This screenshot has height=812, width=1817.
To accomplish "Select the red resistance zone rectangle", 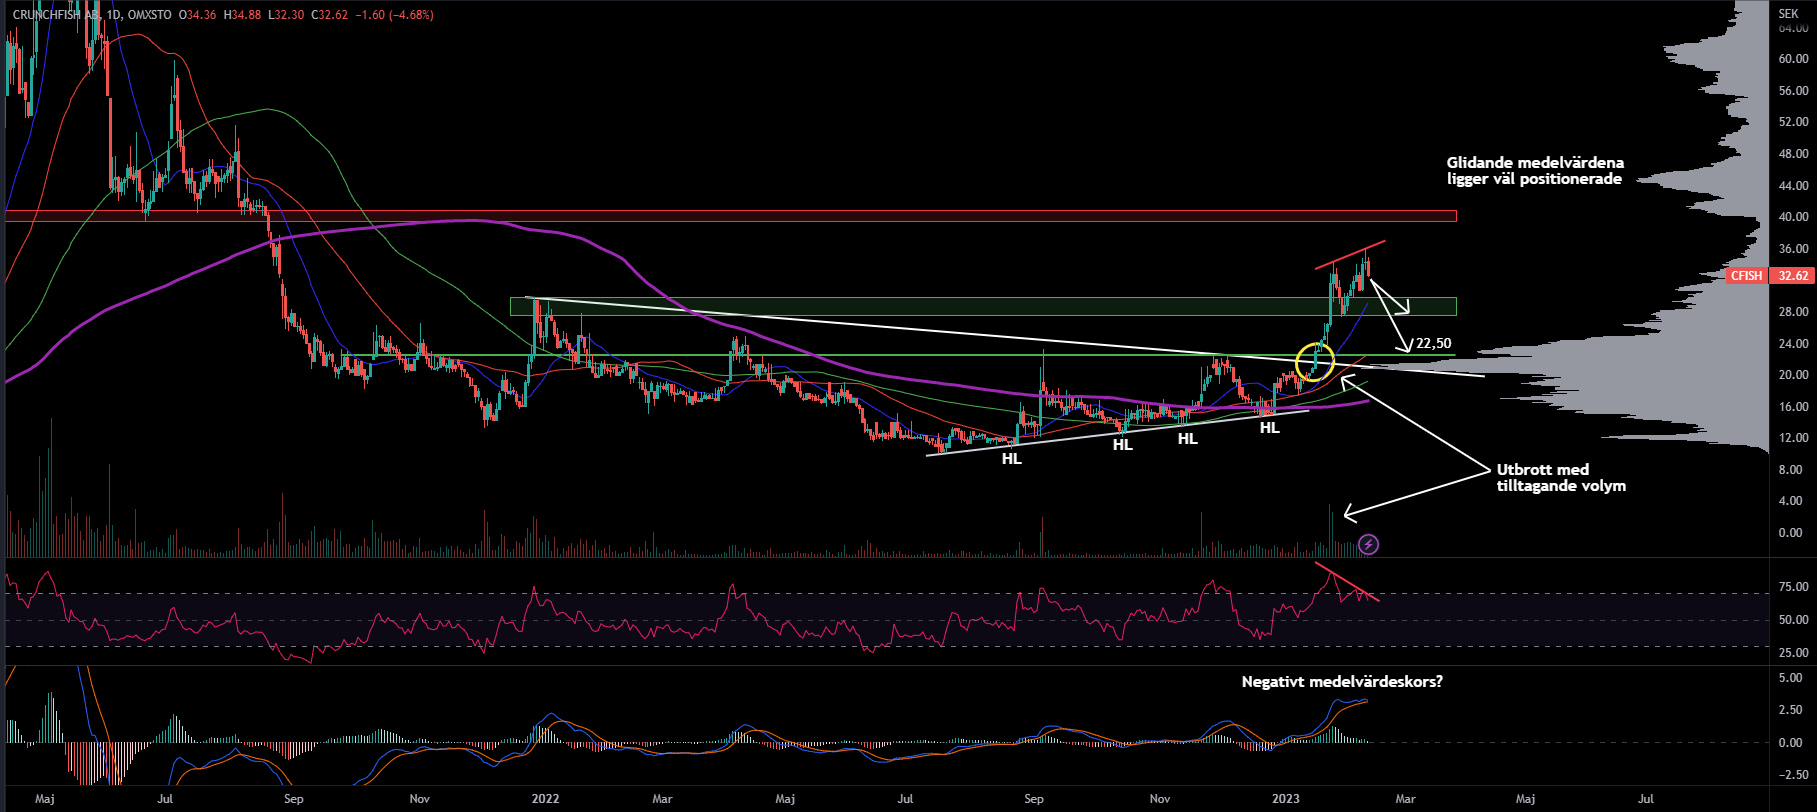I will point(730,216).
